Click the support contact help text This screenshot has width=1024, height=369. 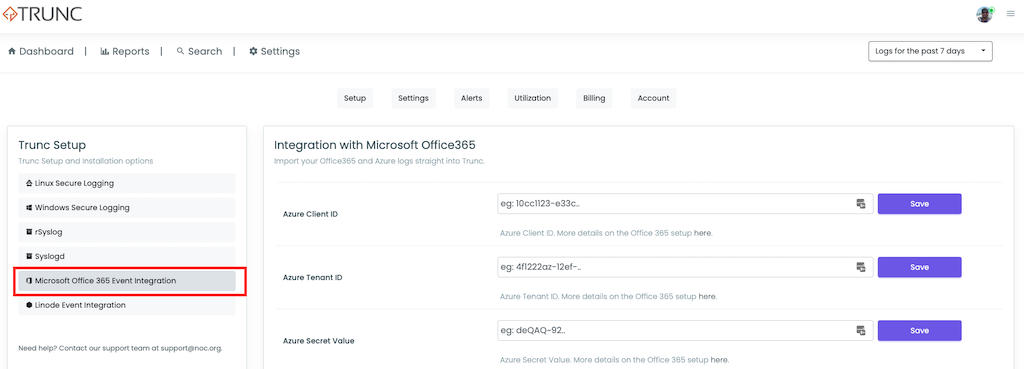click(x=120, y=348)
